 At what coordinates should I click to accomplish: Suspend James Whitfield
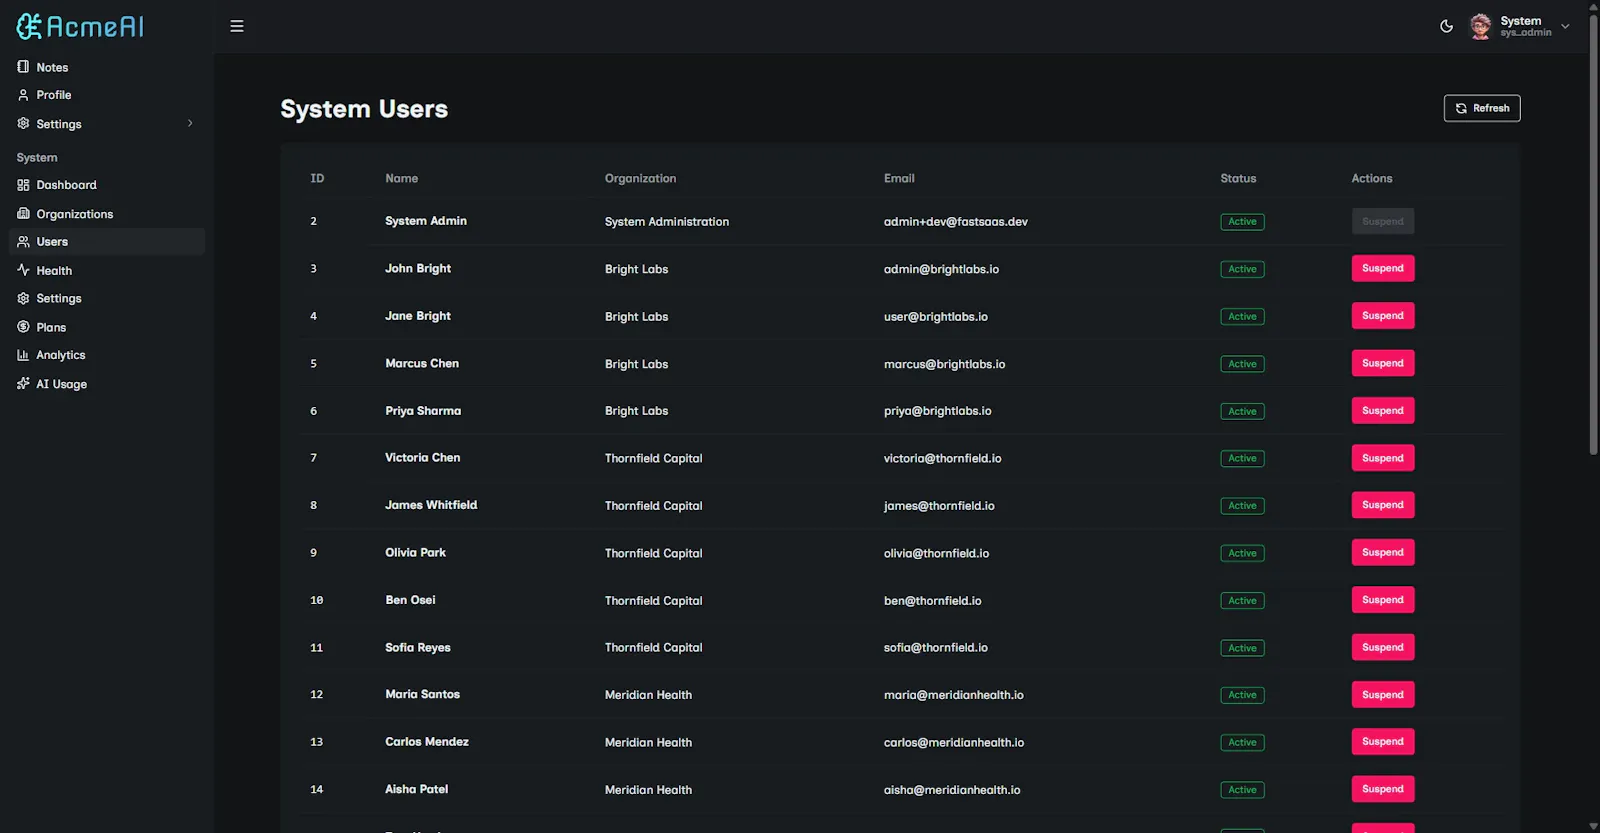[1382, 505]
